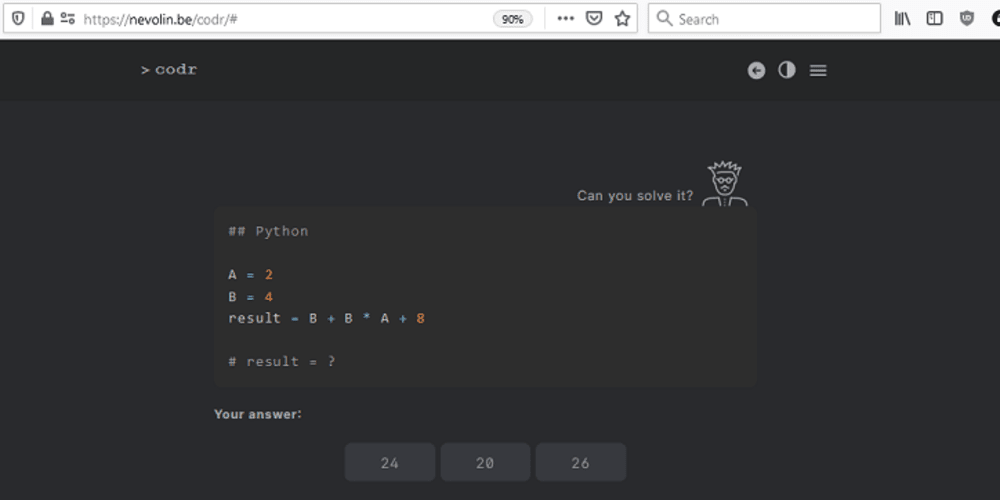Screen dimensions: 1000x500
Task: Click the codr logo
Action: [169, 70]
